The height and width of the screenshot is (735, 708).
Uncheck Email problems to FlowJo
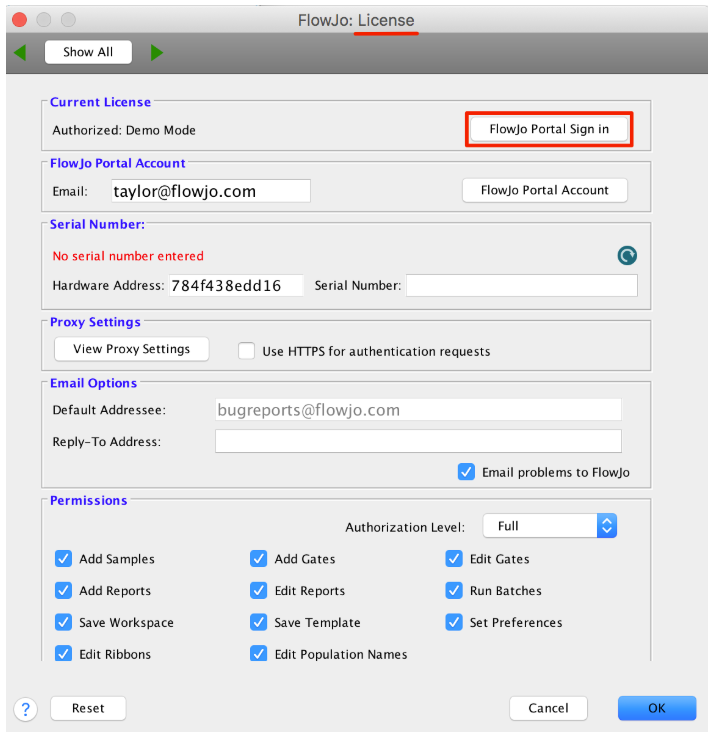[466, 472]
